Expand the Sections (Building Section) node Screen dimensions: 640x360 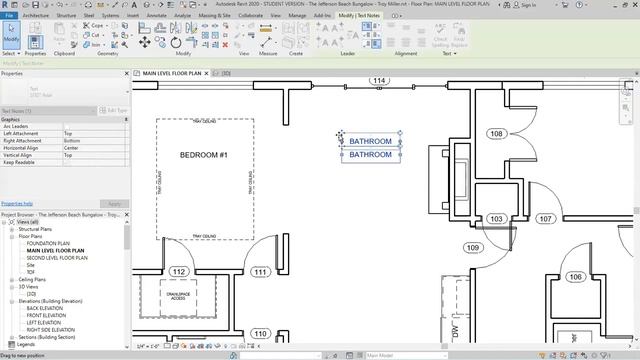click(x=12, y=337)
